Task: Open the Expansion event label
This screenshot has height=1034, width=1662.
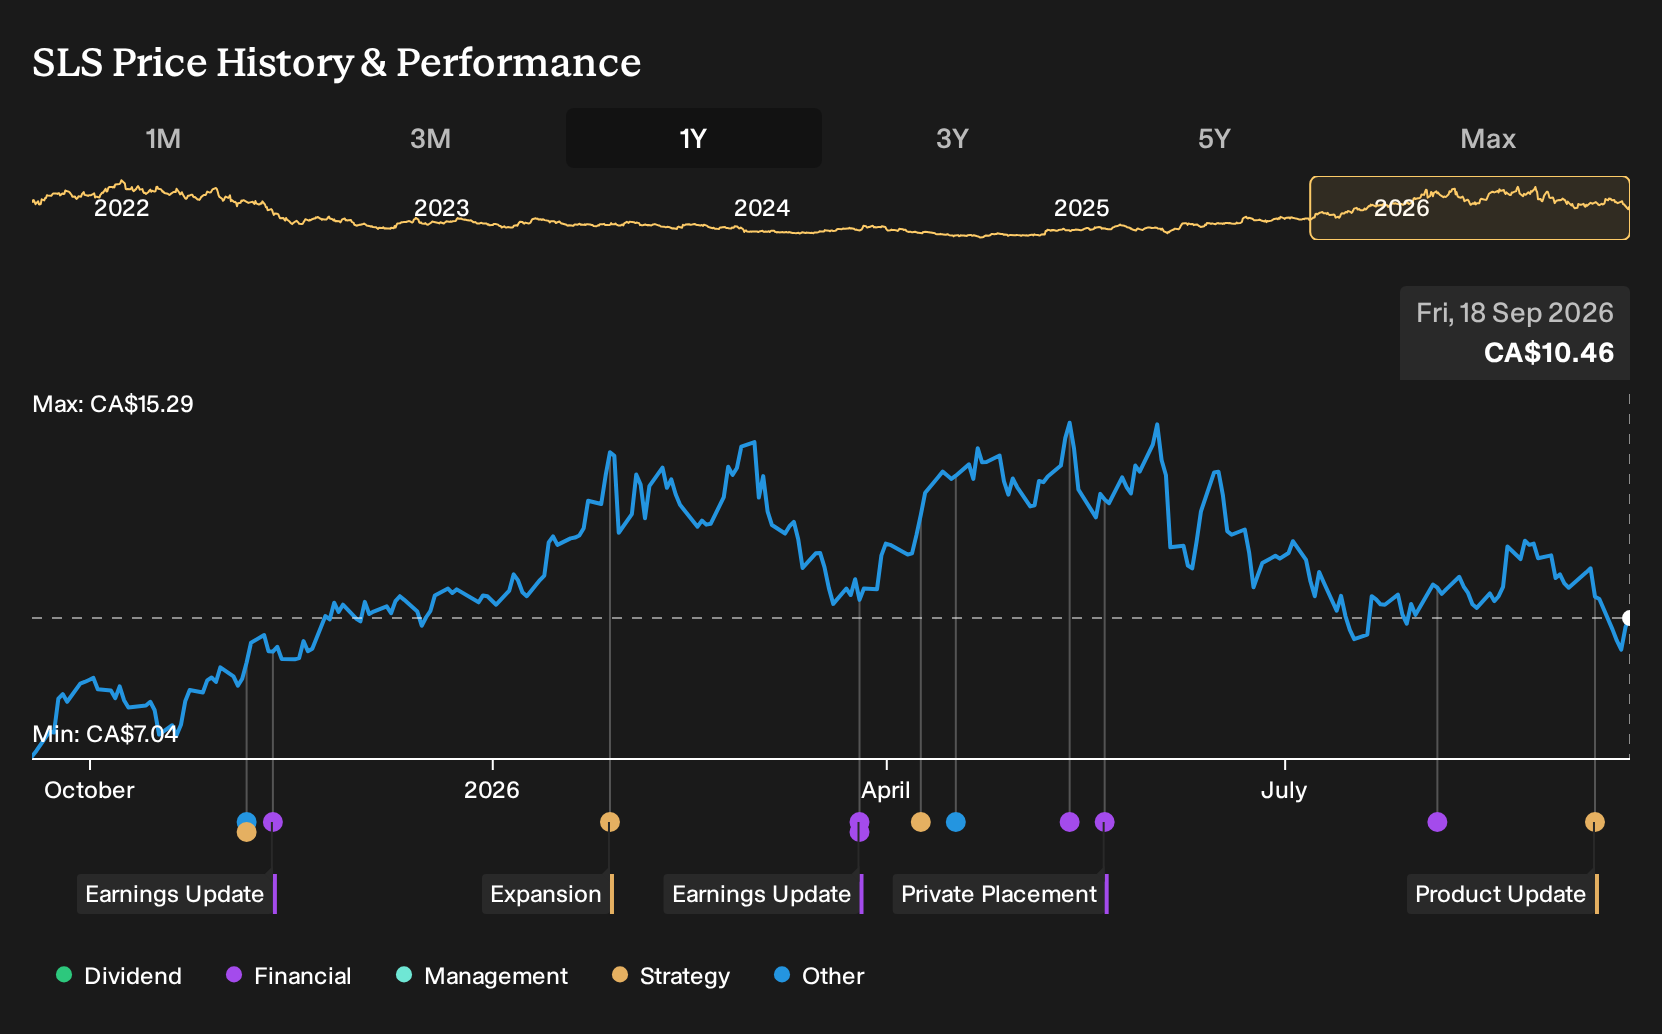Action: [547, 894]
